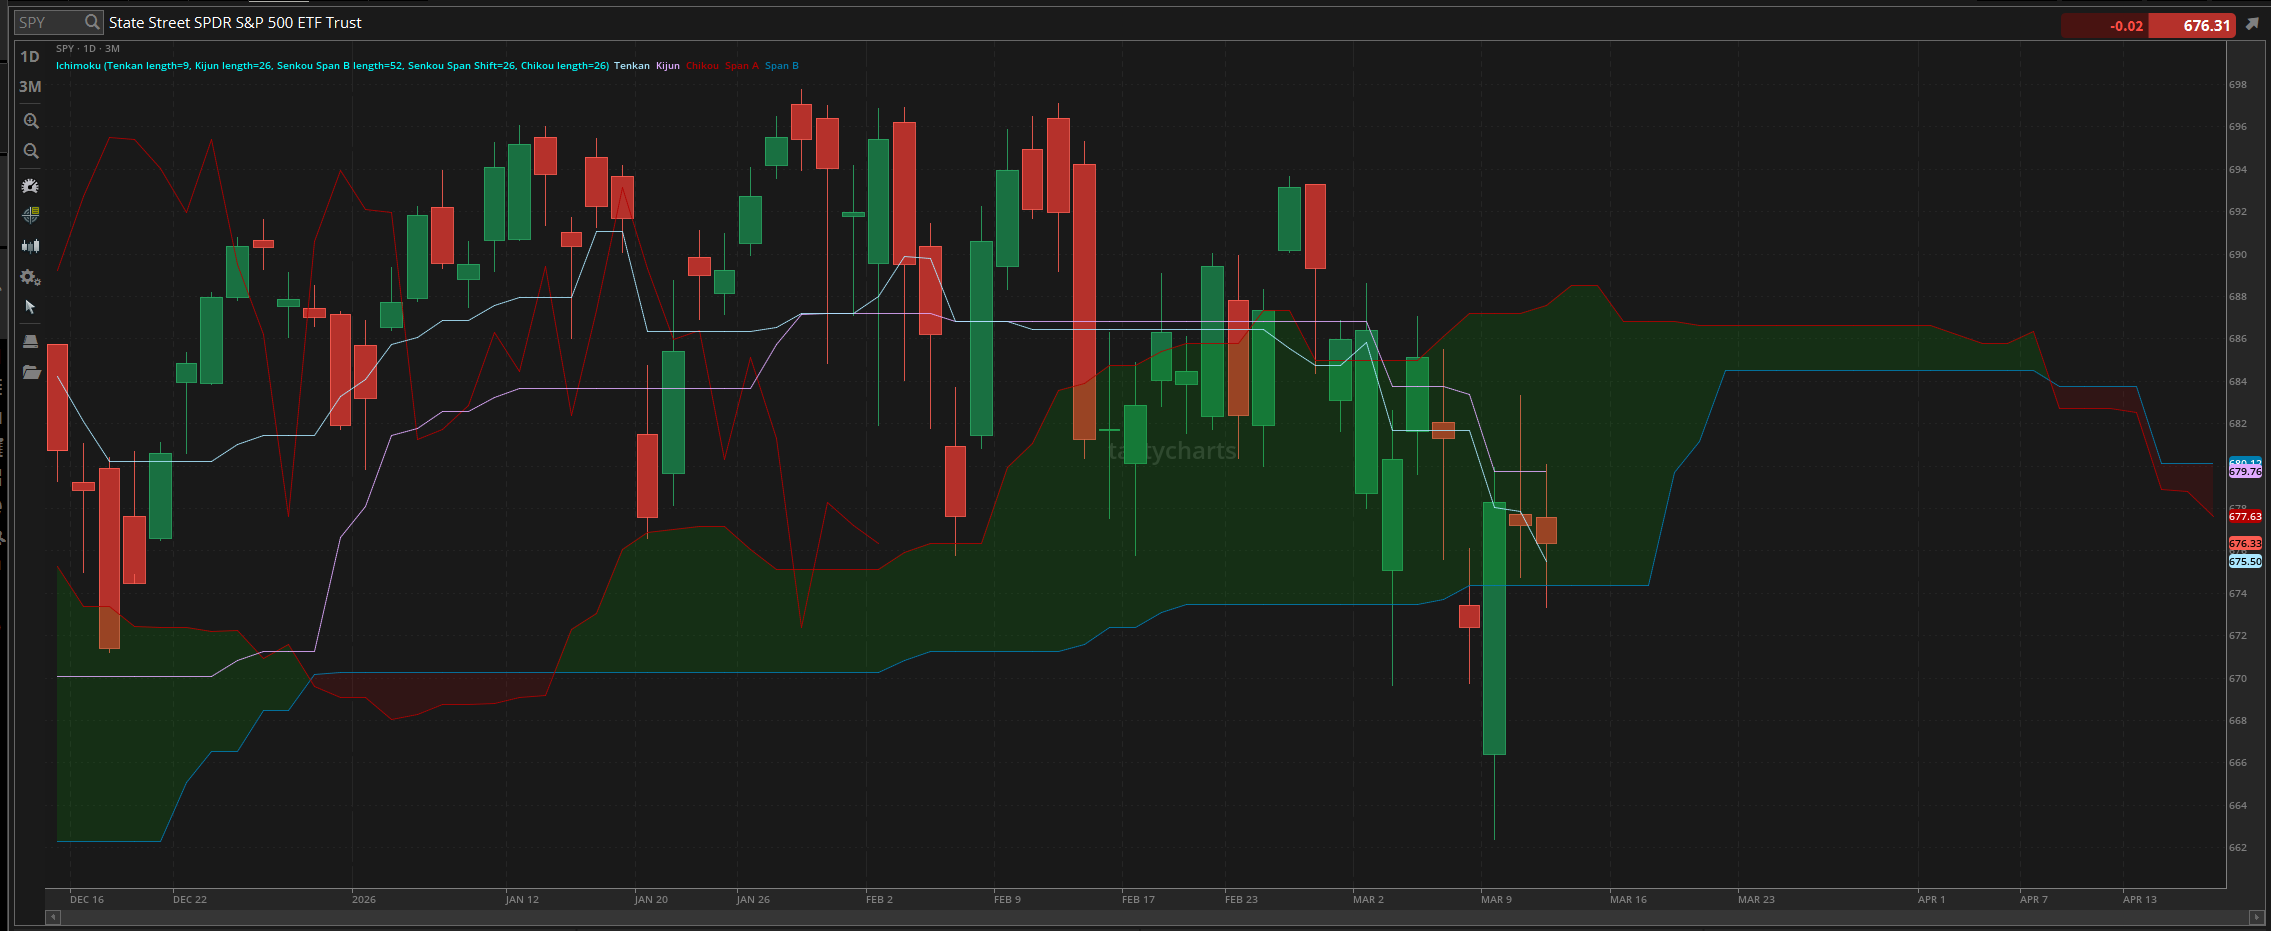Change chart style via candlestick icon
The width and height of the screenshot is (2271, 931).
[30, 246]
